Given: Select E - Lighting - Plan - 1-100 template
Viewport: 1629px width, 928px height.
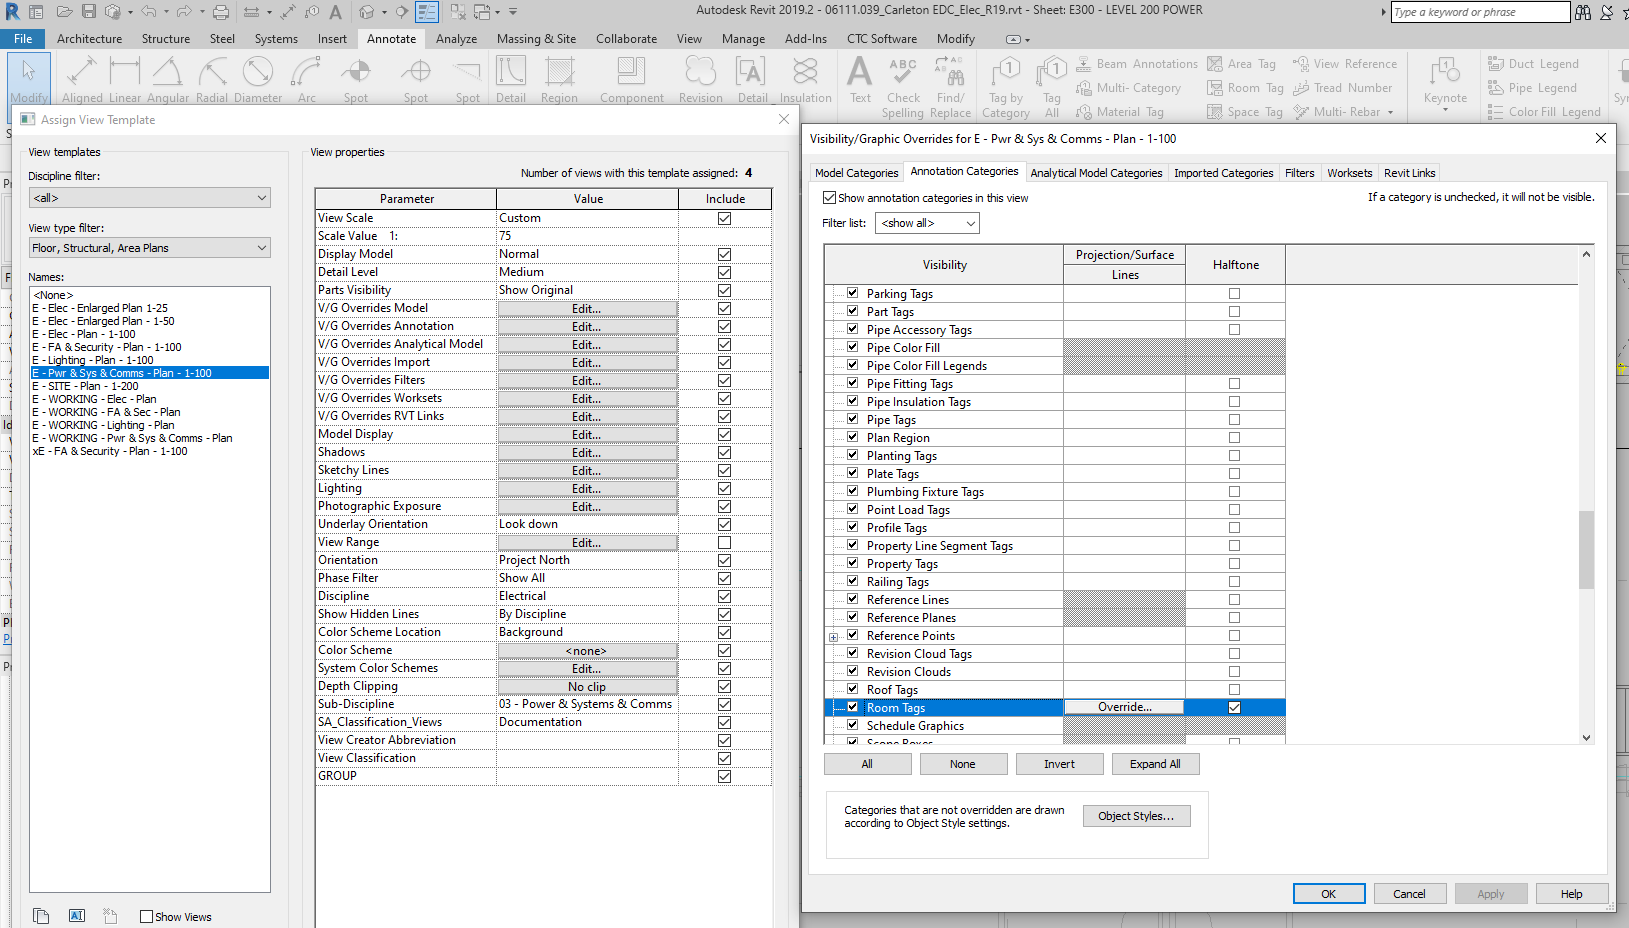Looking at the screenshot, I should pyautogui.click(x=93, y=360).
